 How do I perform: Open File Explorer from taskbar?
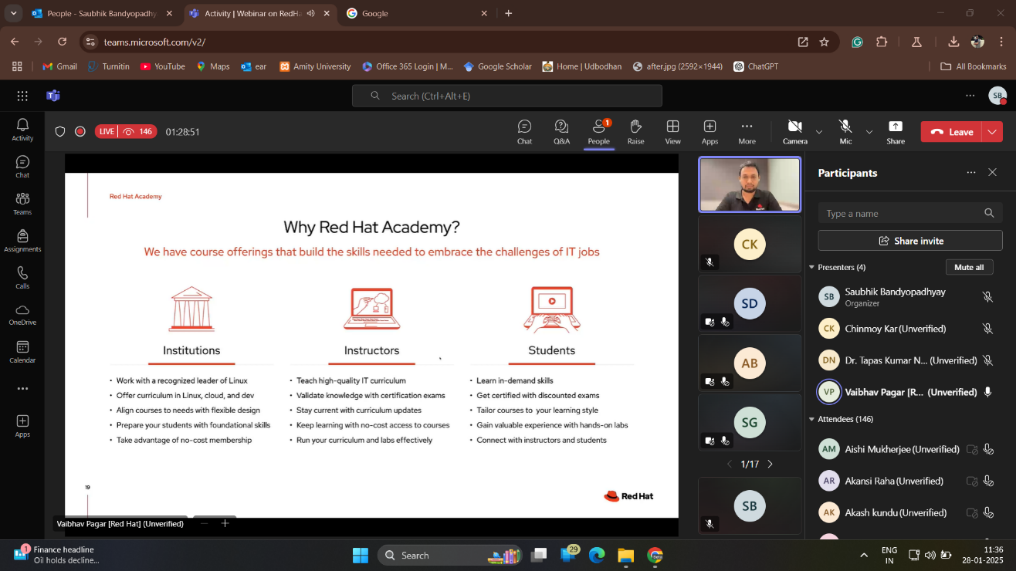[625, 555]
